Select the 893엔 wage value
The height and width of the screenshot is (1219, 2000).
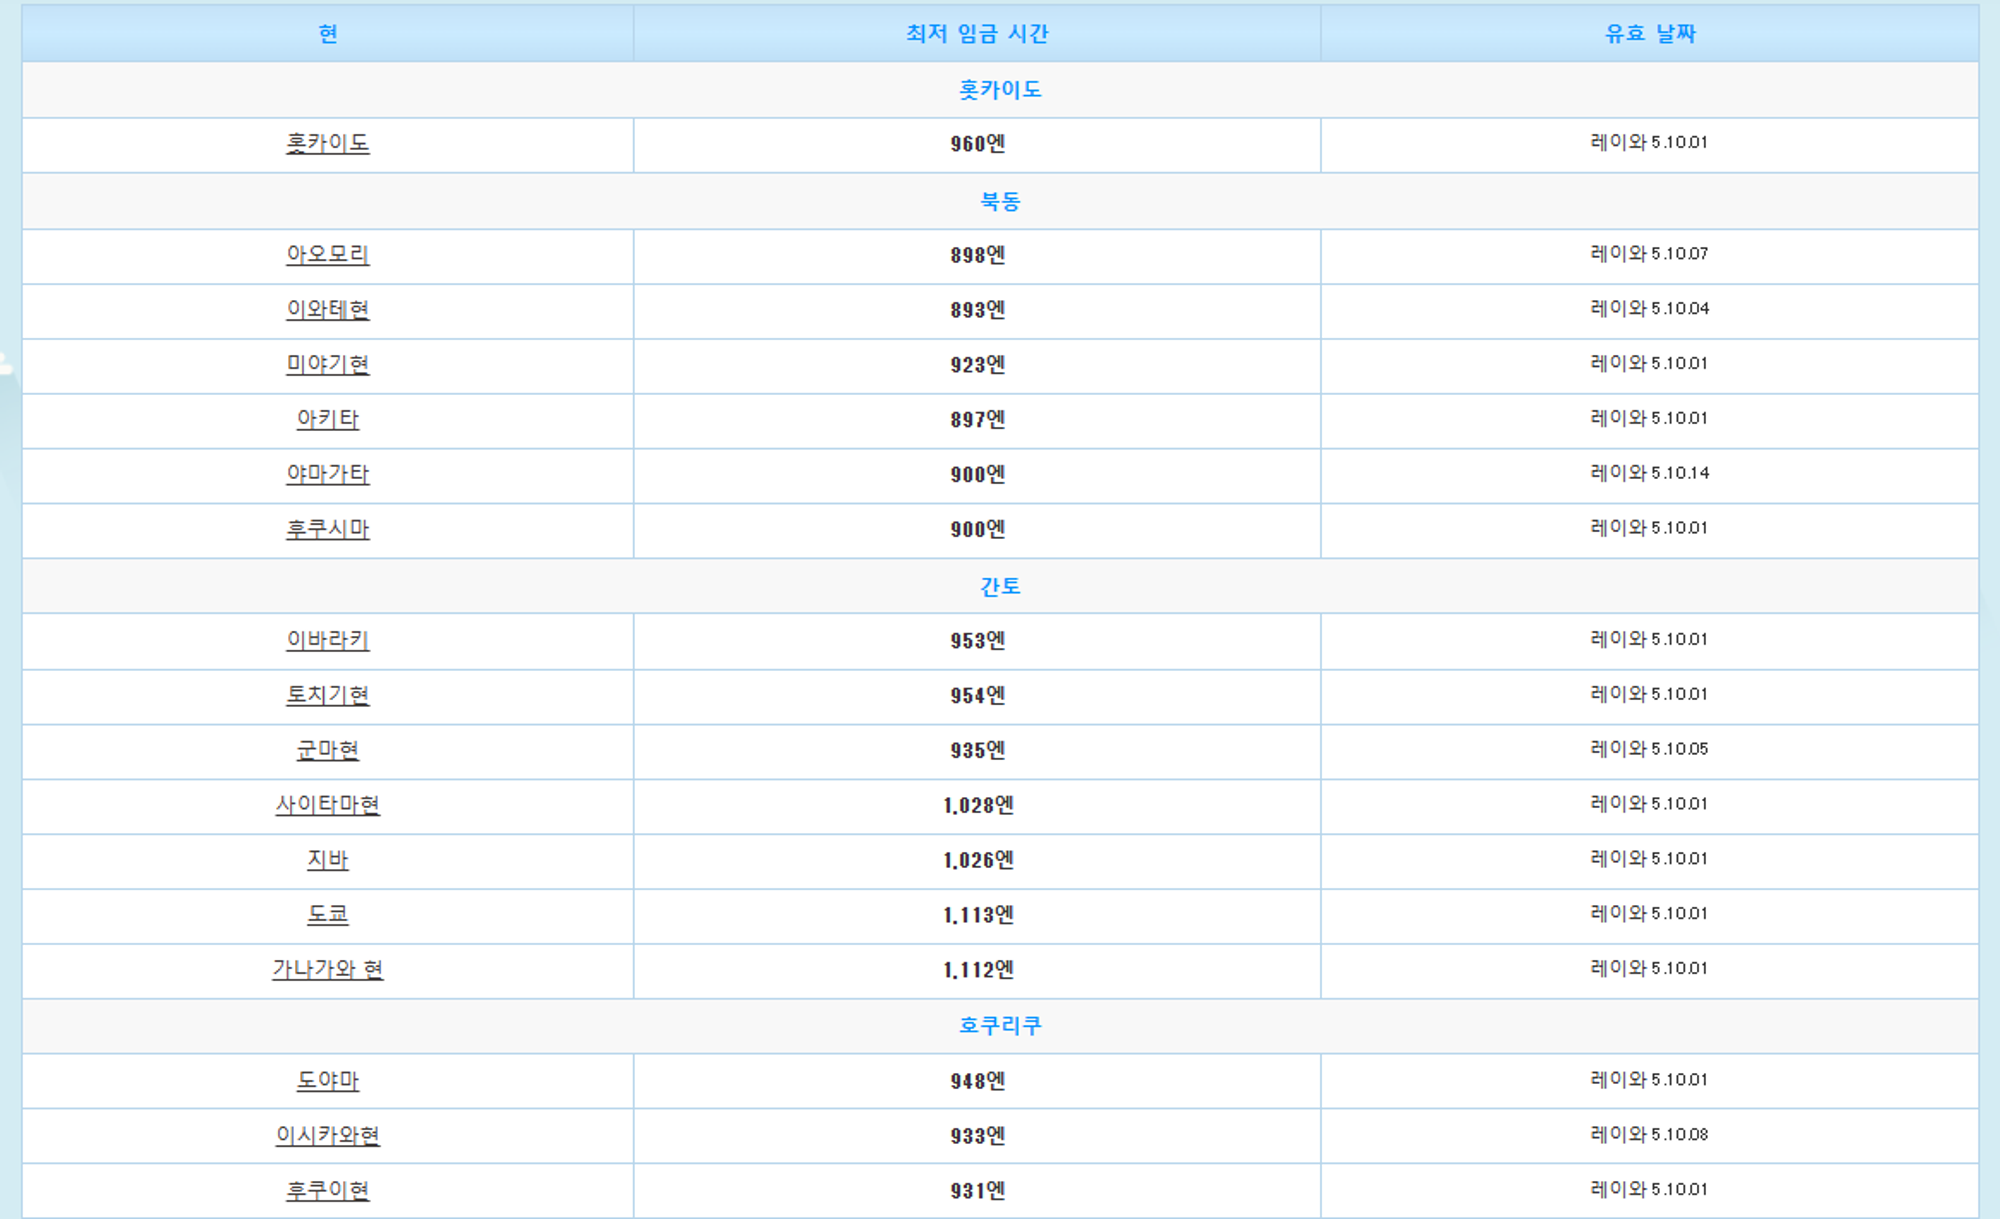[x=978, y=310]
